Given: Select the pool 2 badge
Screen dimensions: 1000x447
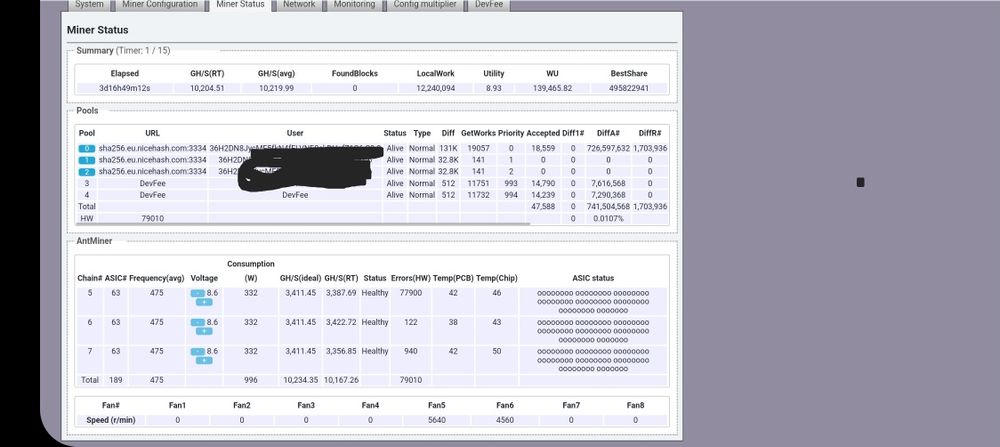Looking at the screenshot, I should (x=87, y=172).
